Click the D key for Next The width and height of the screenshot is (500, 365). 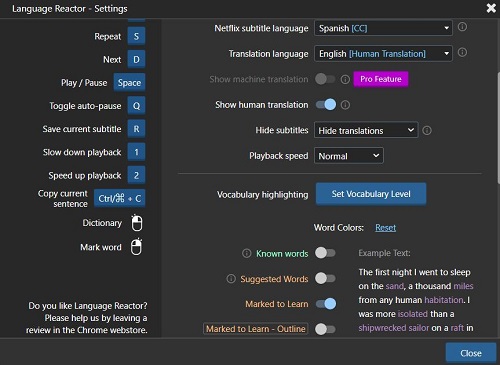(136, 59)
